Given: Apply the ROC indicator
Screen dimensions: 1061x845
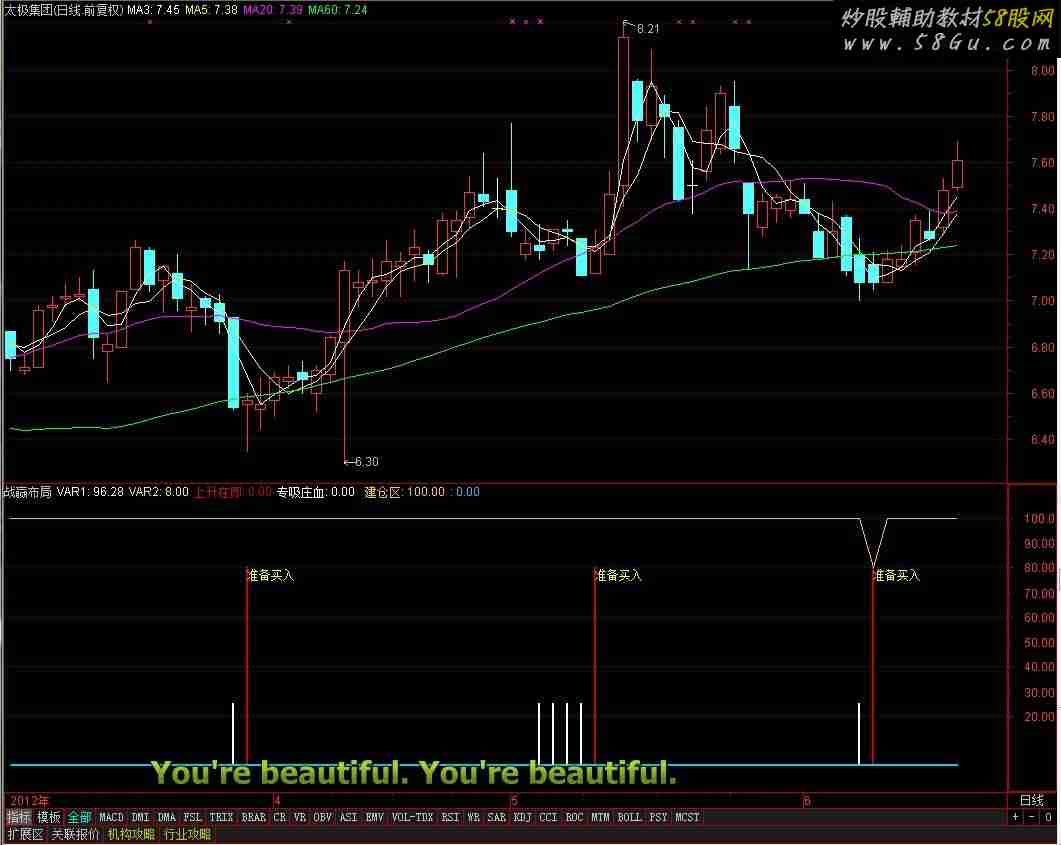Looking at the screenshot, I should (x=574, y=817).
